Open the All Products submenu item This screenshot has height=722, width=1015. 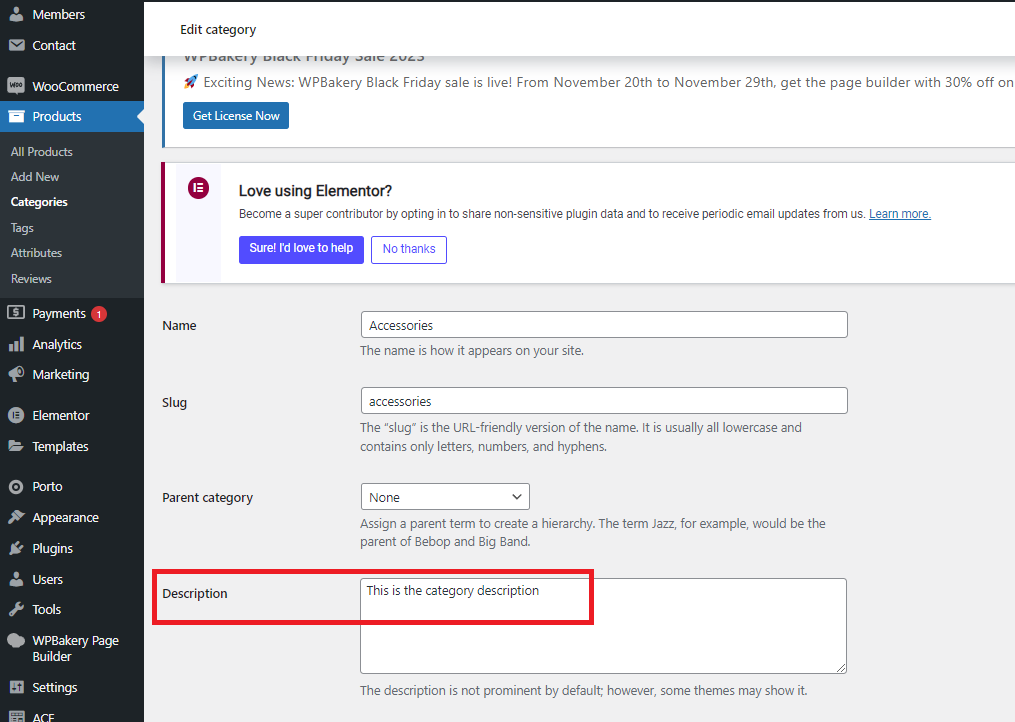pos(42,152)
